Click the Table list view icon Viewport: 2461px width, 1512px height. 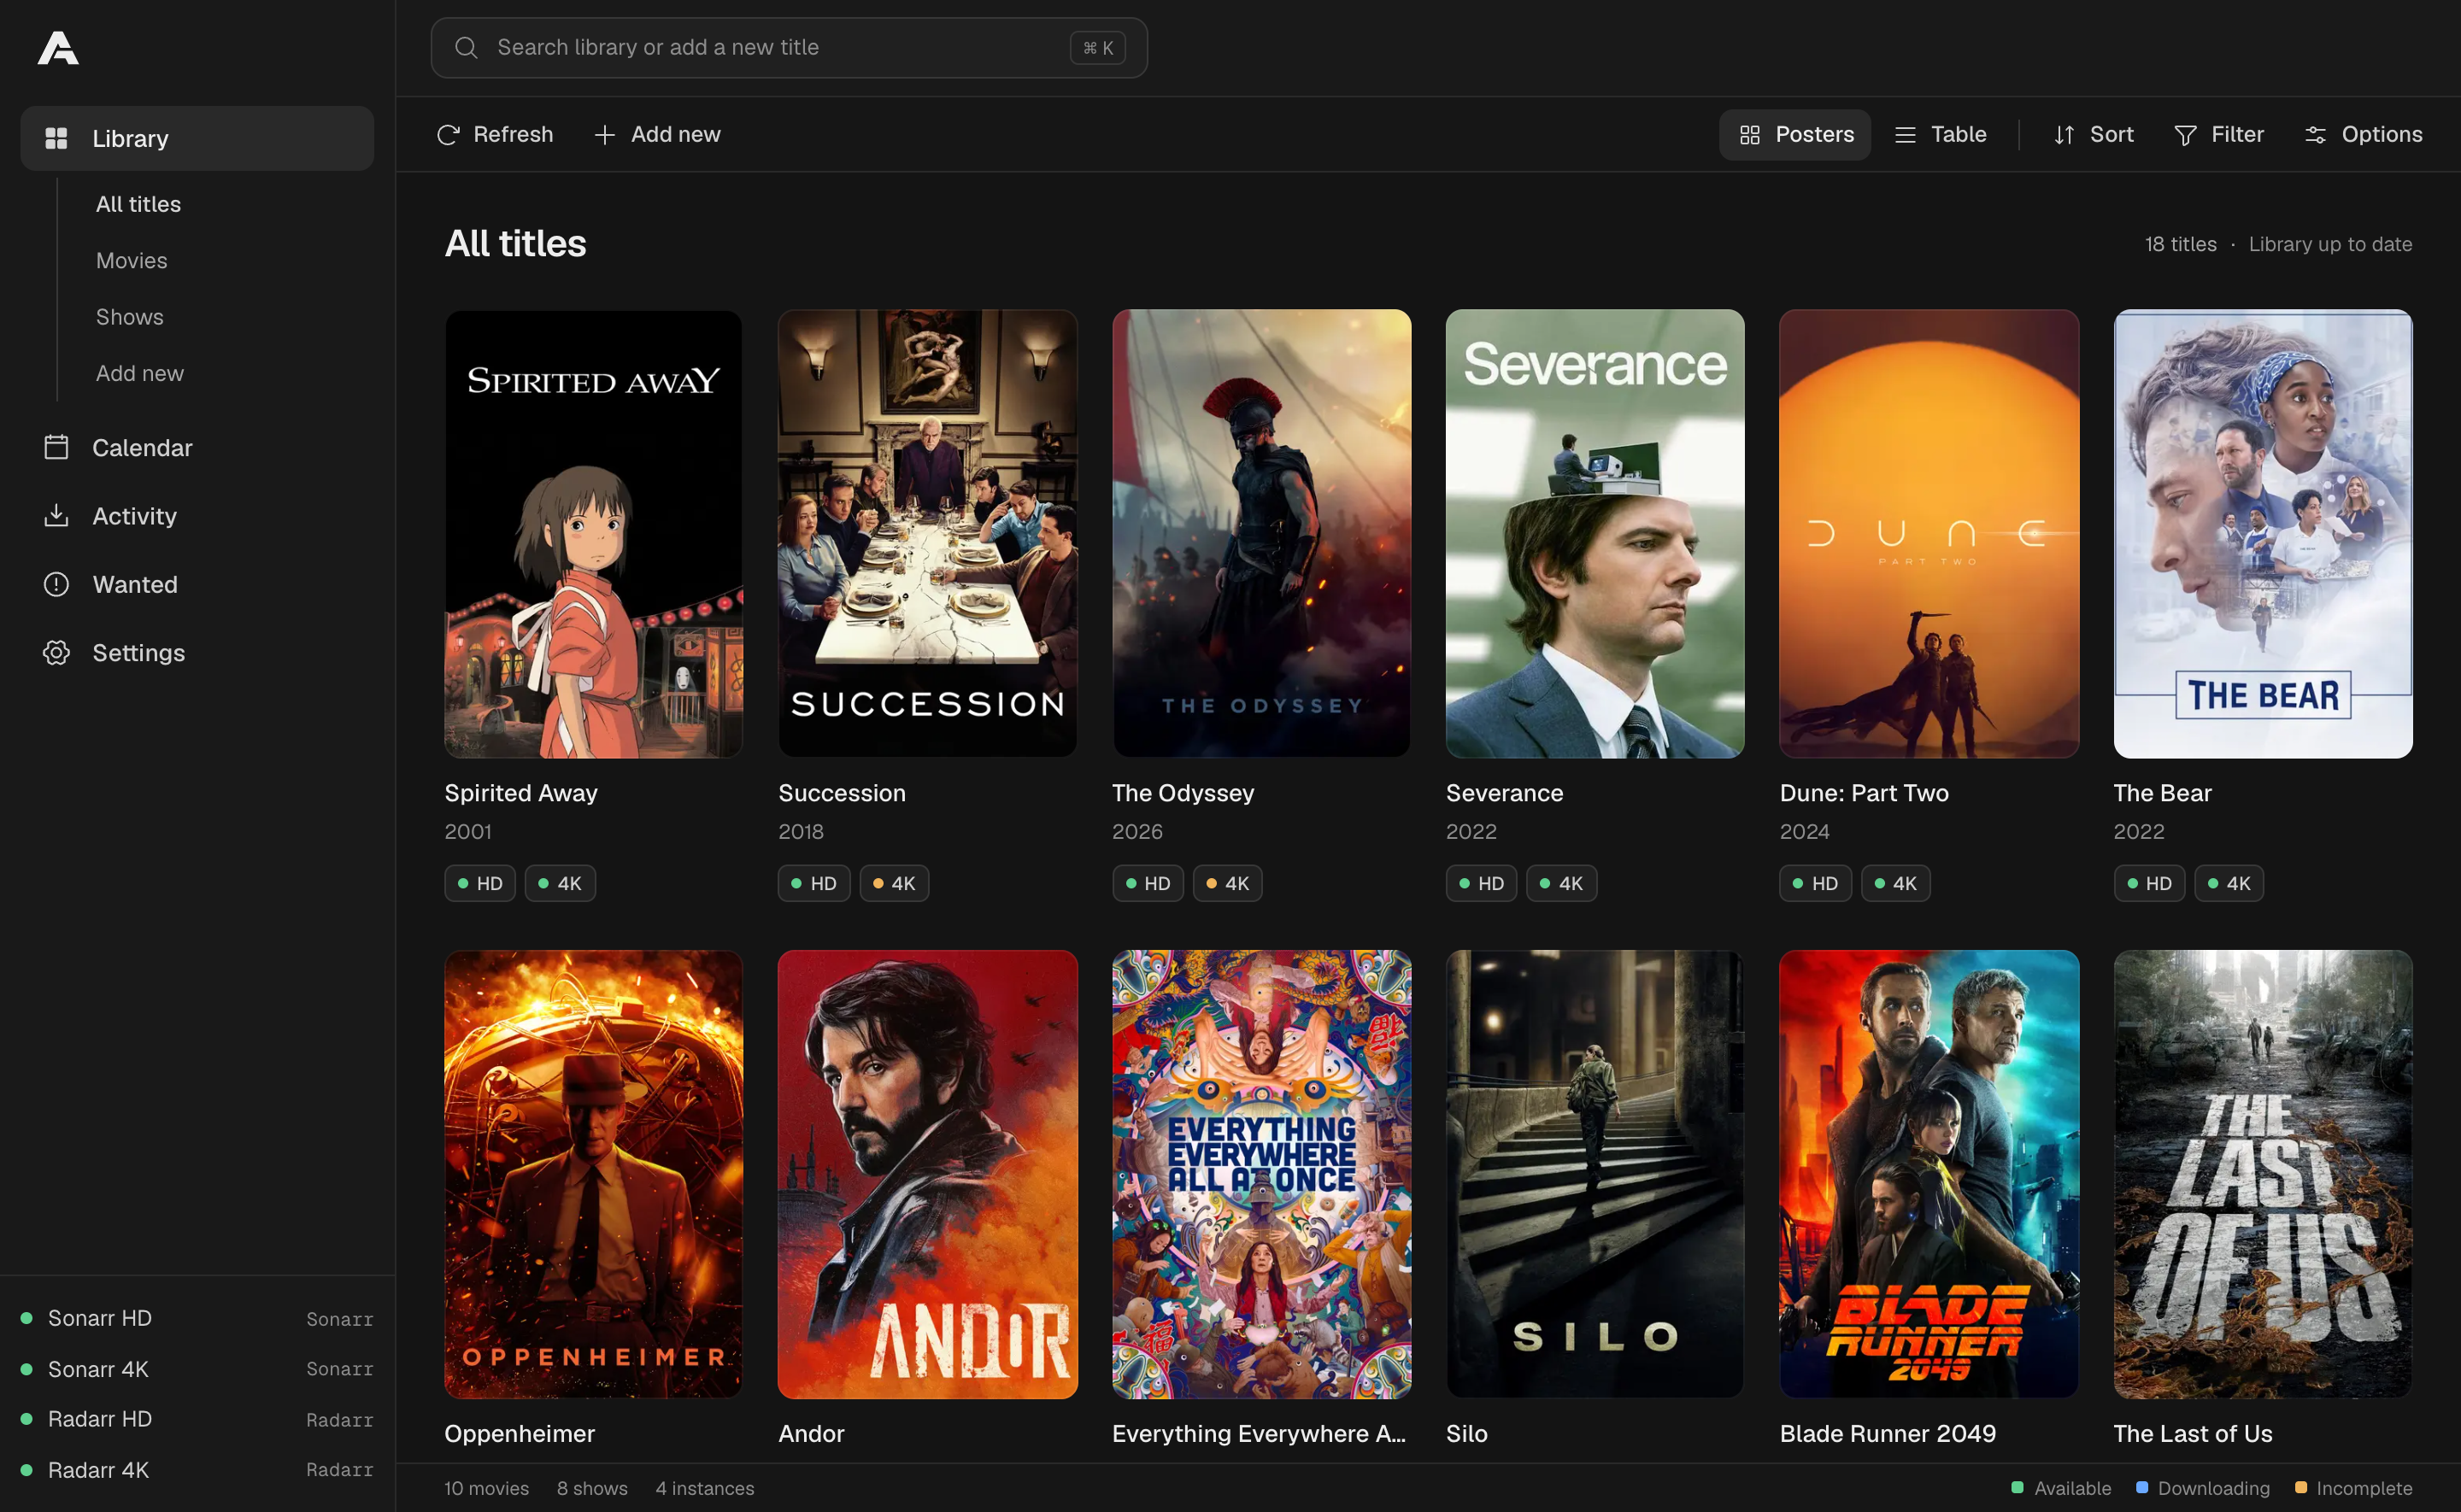(x=1905, y=134)
